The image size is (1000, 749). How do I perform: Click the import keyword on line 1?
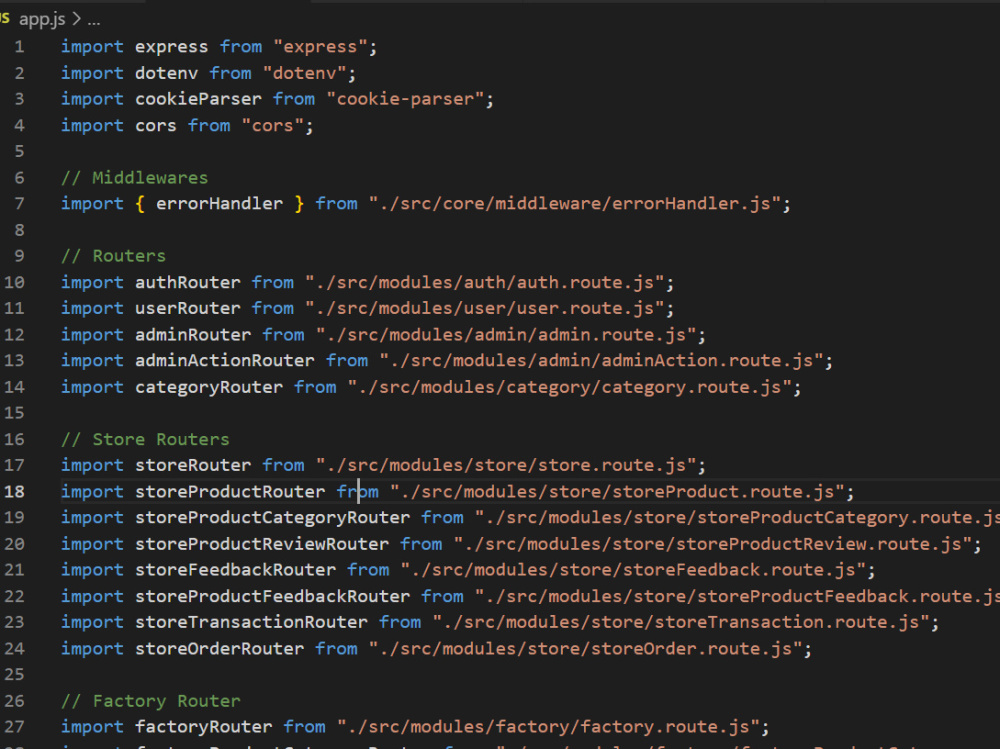pyautogui.click(x=92, y=47)
